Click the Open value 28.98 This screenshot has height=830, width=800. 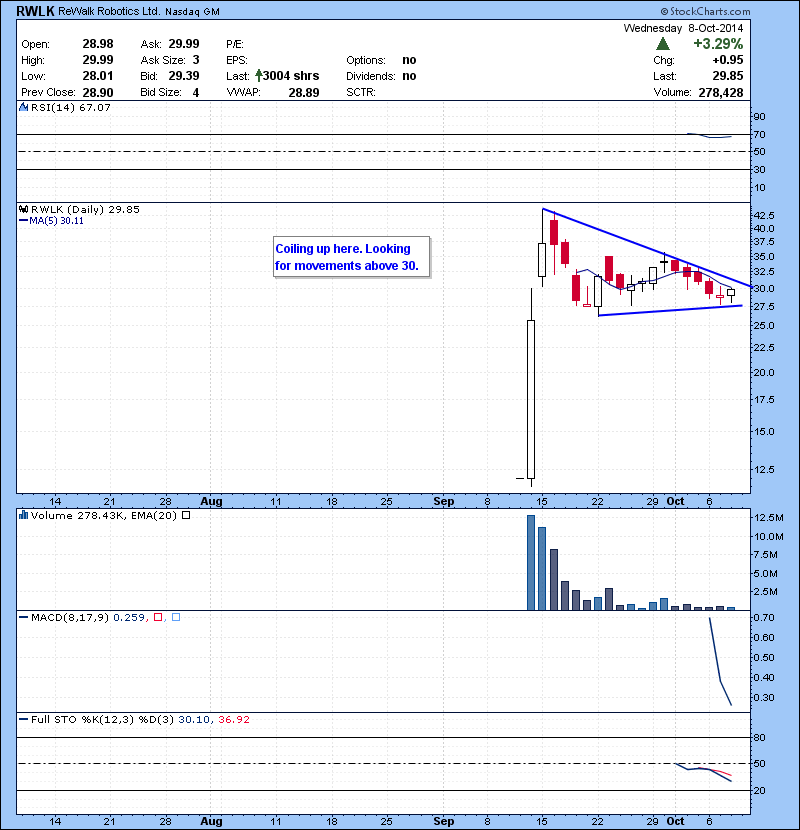98,44
